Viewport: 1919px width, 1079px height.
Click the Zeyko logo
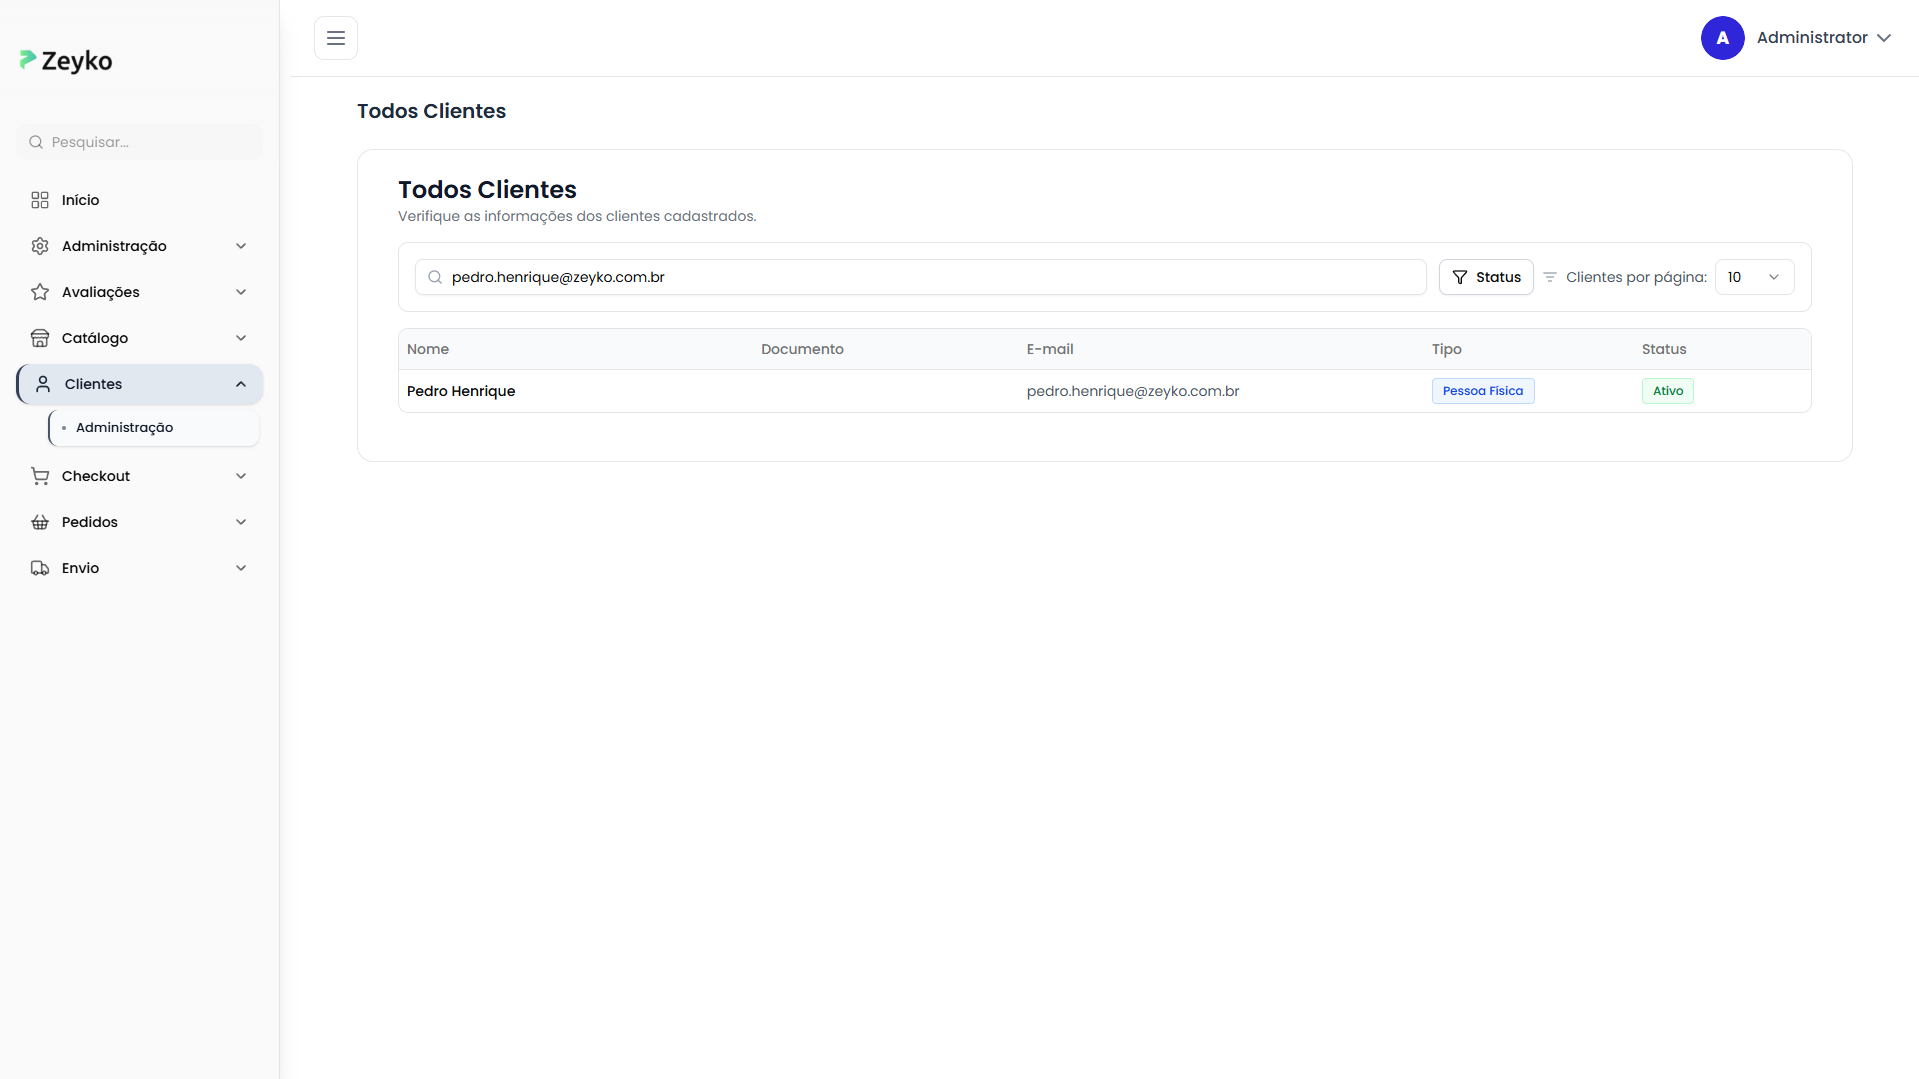(66, 61)
